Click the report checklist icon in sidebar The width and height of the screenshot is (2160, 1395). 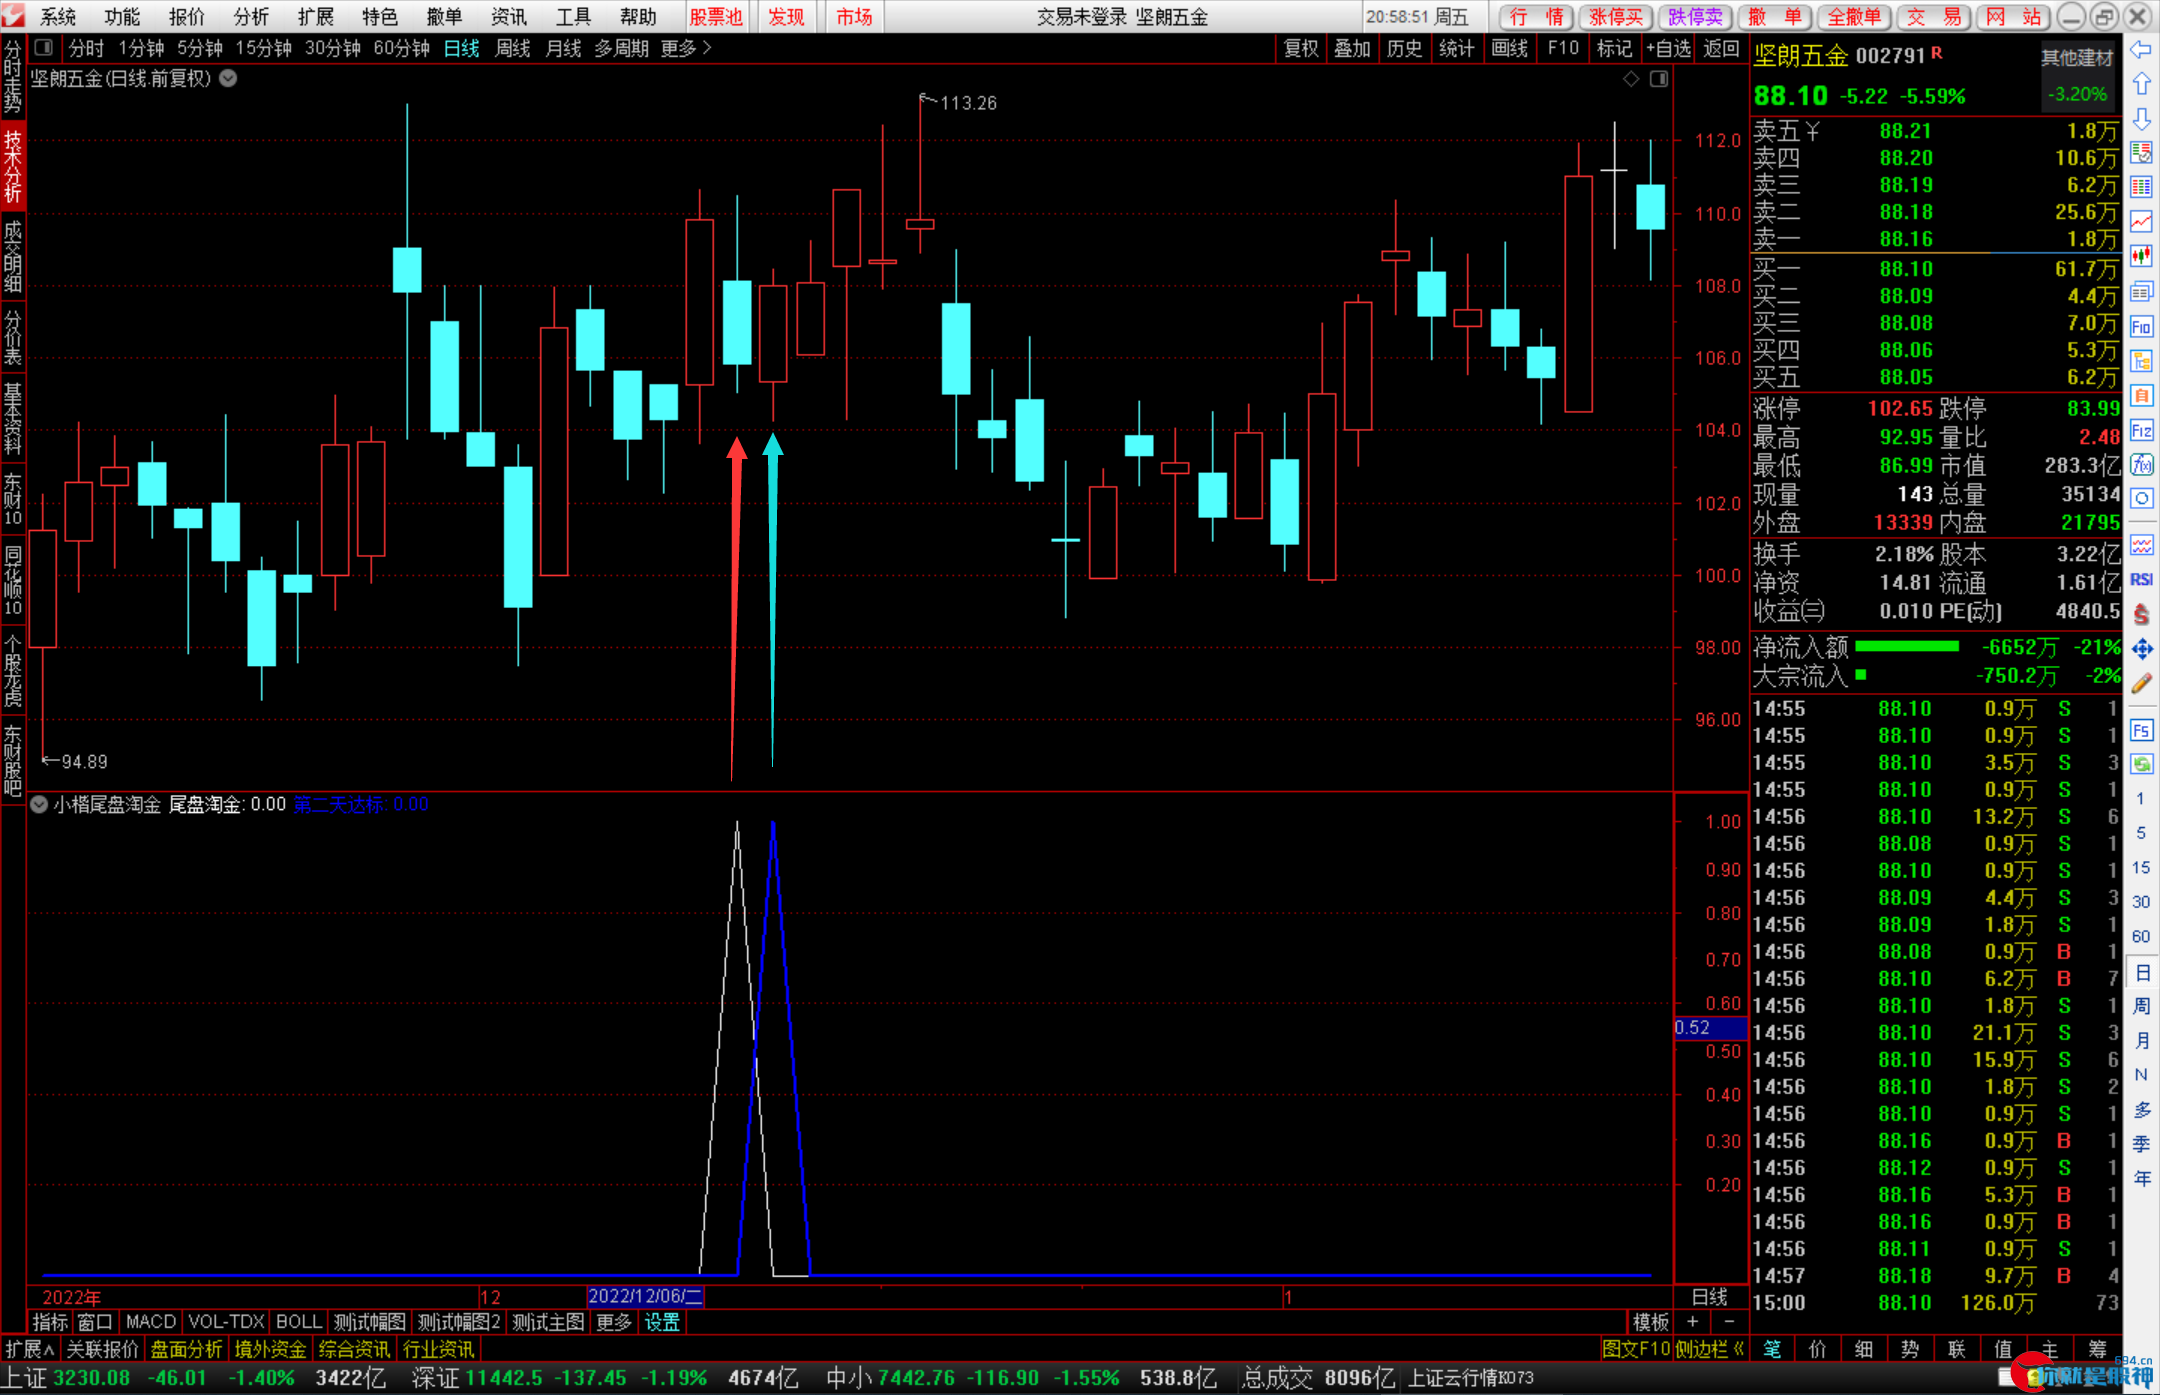point(2141,153)
